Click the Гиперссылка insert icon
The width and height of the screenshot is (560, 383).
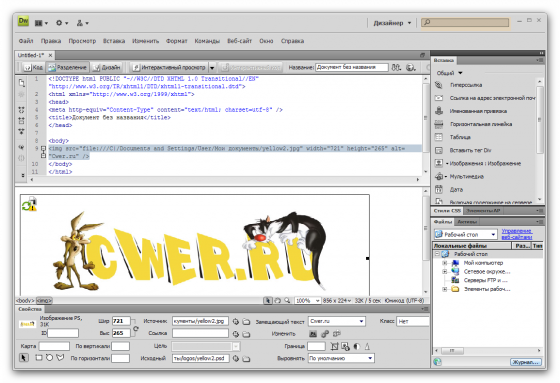[439, 85]
